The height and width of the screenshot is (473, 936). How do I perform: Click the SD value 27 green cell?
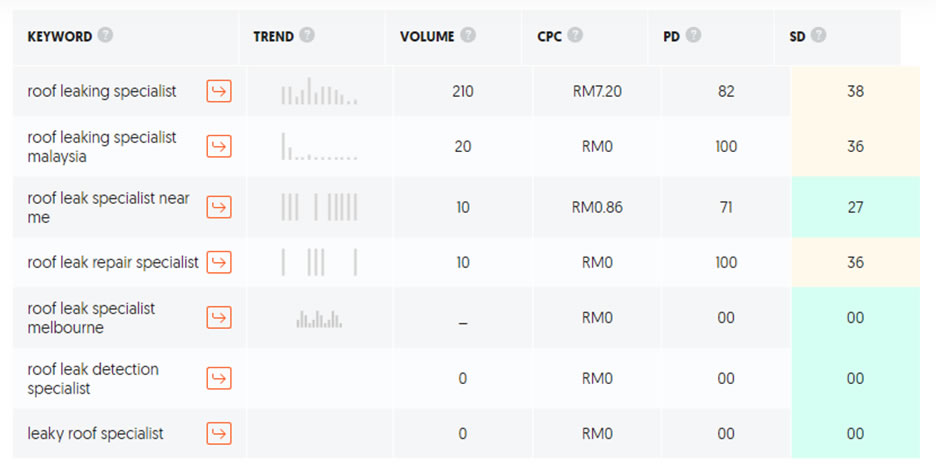pos(855,207)
